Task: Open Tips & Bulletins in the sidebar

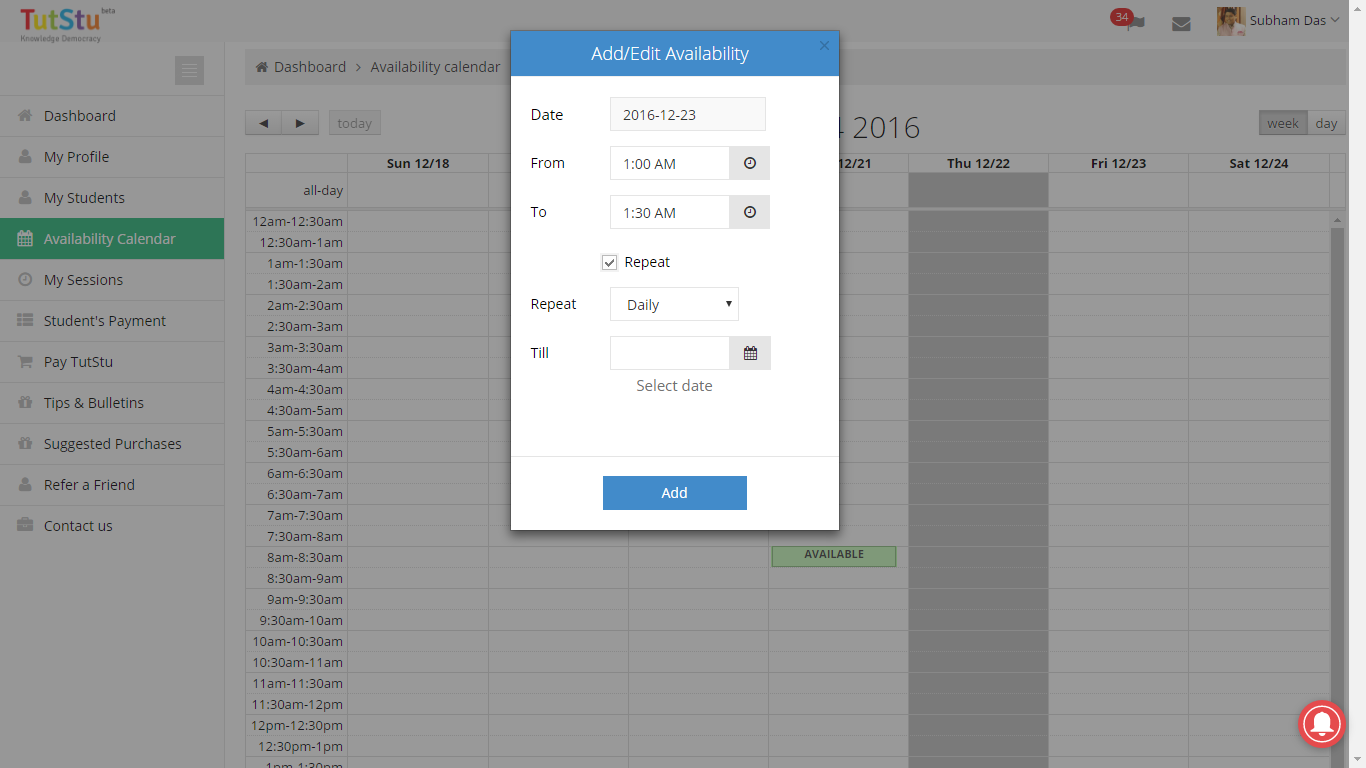Action: pos(112,403)
